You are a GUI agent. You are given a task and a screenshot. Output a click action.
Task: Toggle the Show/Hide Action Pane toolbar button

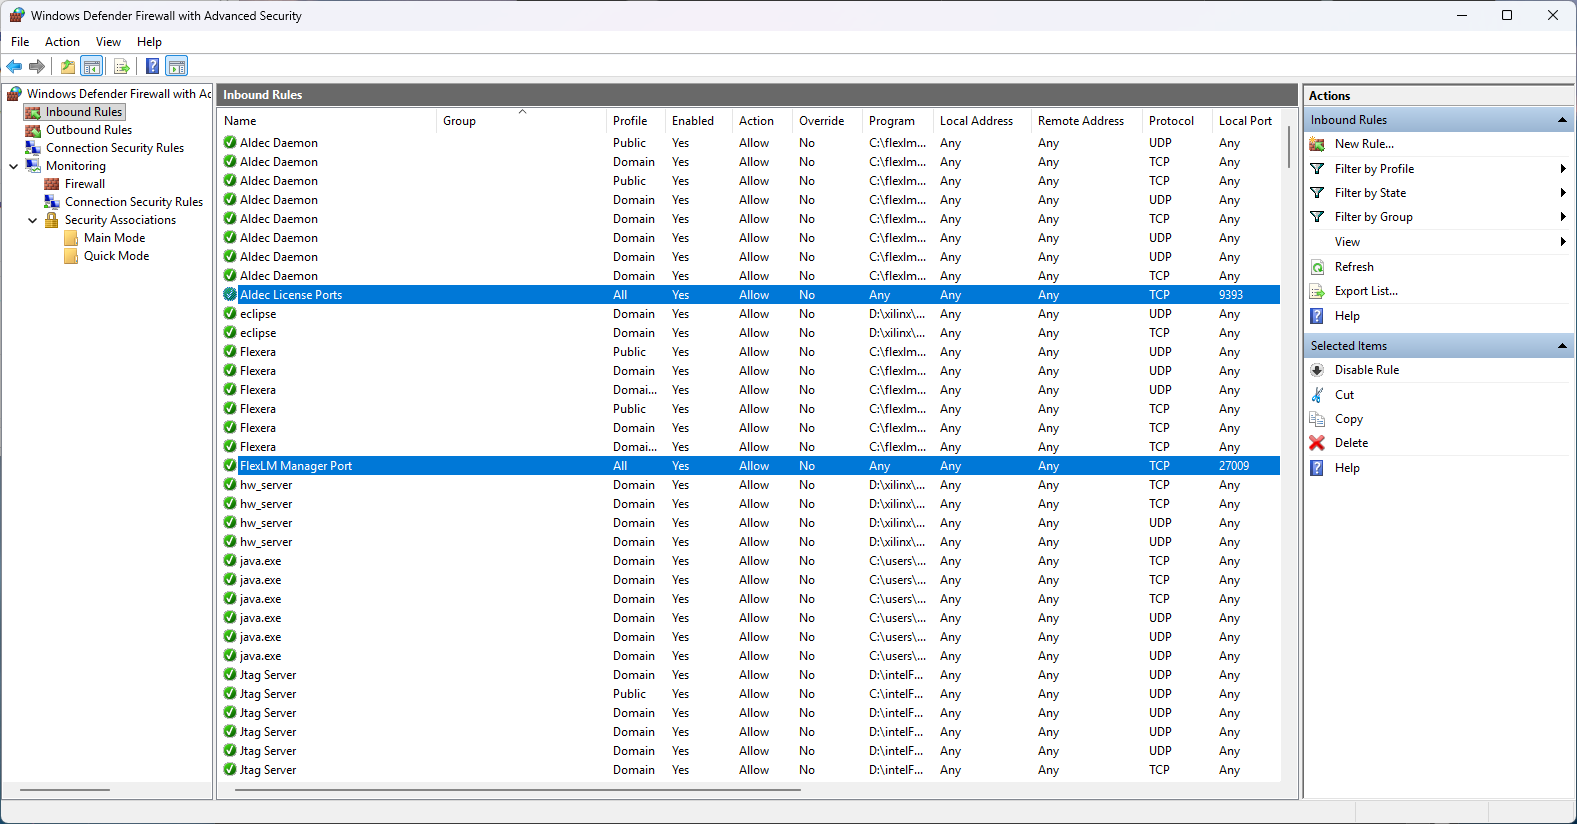[x=177, y=67]
